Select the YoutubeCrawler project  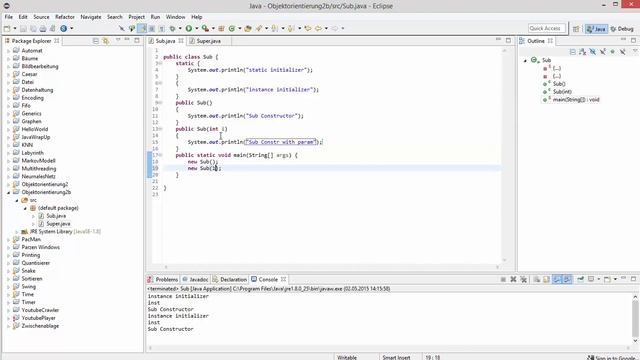(40, 310)
